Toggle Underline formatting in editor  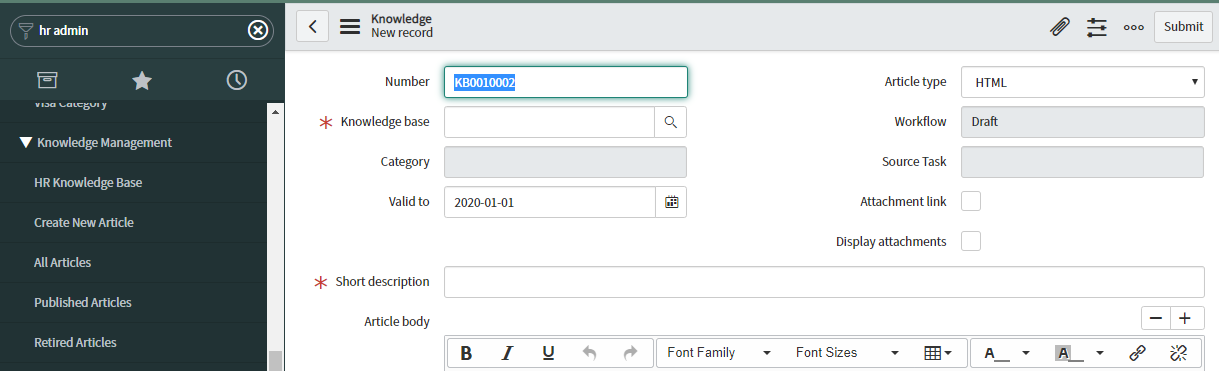click(548, 353)
